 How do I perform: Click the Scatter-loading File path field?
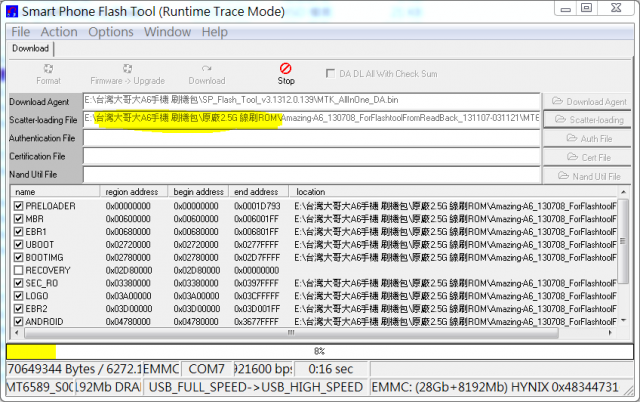[x=311, y=118]
